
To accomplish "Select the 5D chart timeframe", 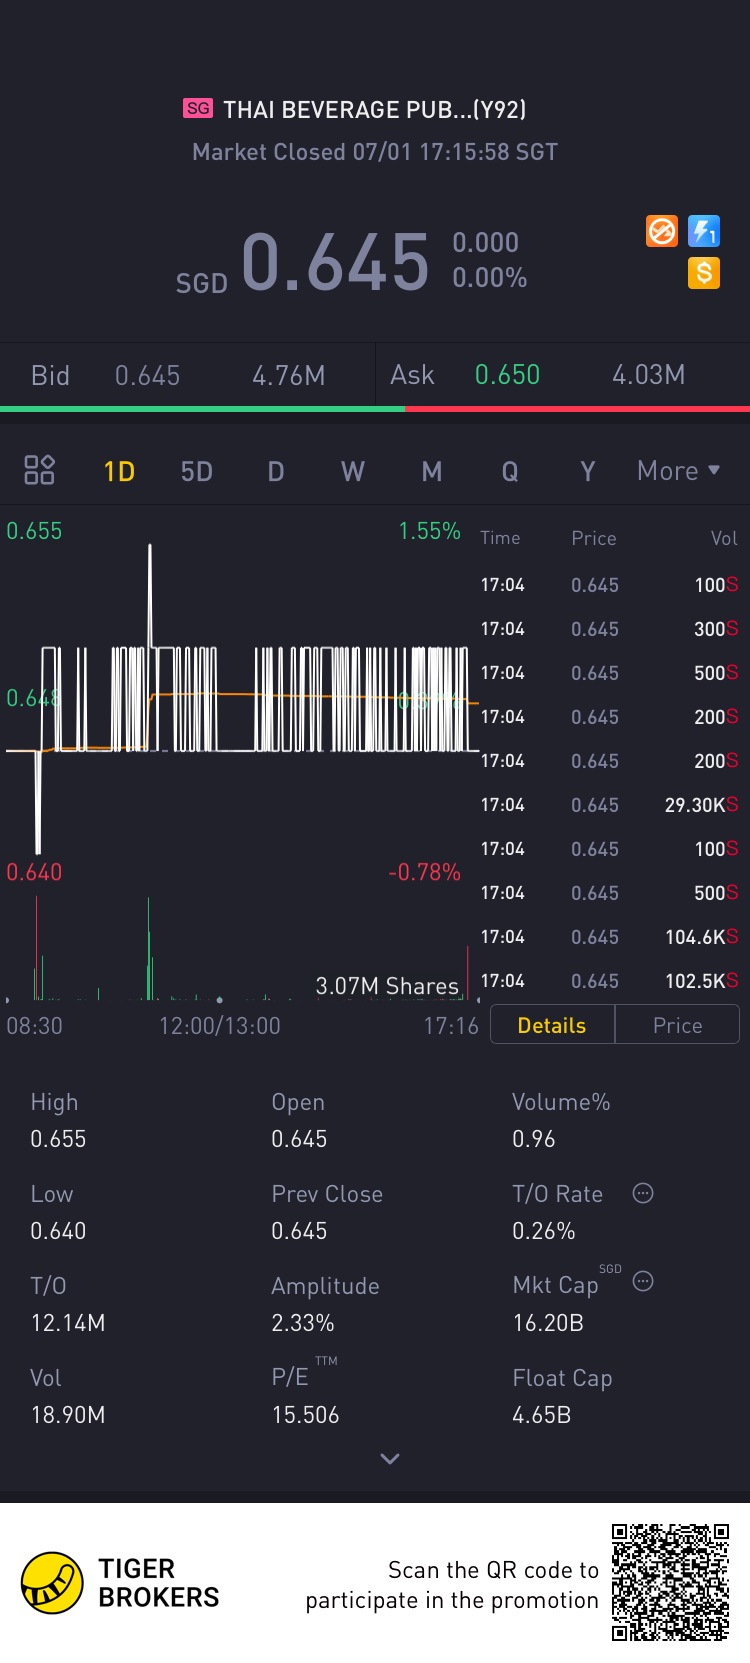I will point(197,471).
